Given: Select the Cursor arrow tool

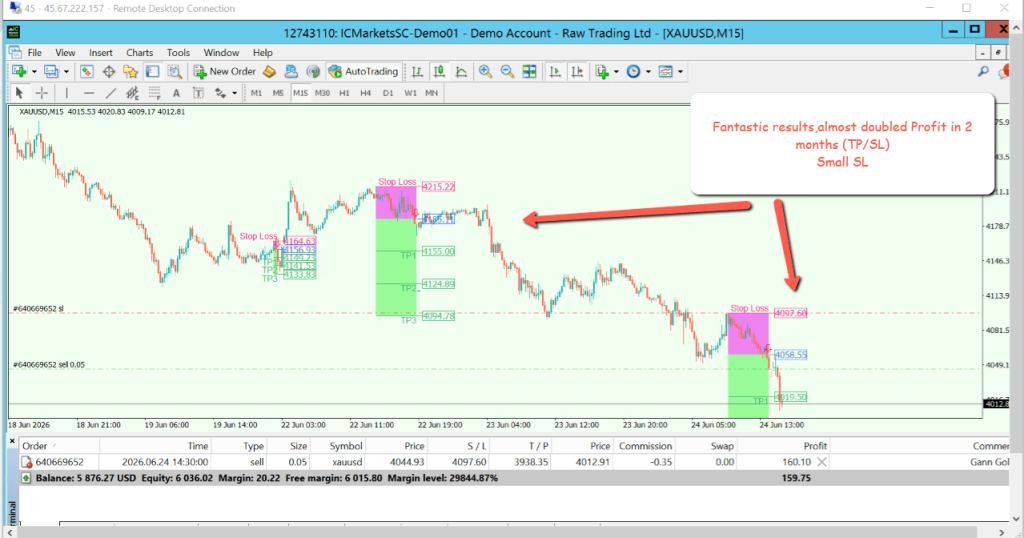Looking at the screenshot, I should pyautogui.click(x=19, y=93).
